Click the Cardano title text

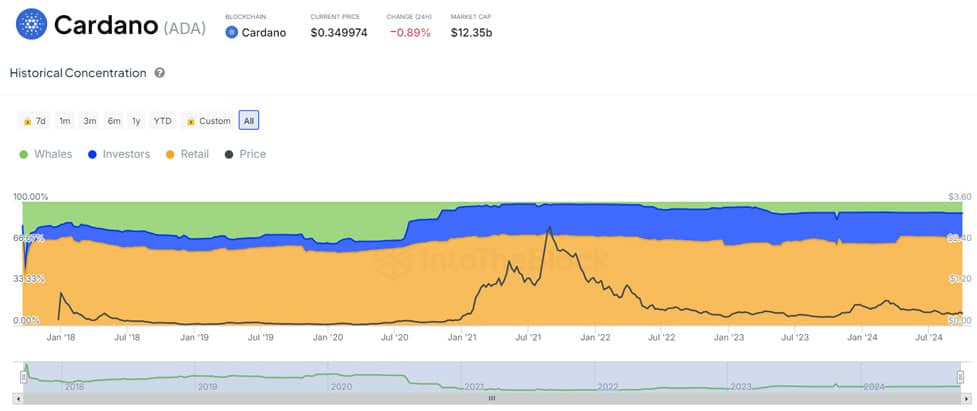pyautogui.click(x=106, y=25)
